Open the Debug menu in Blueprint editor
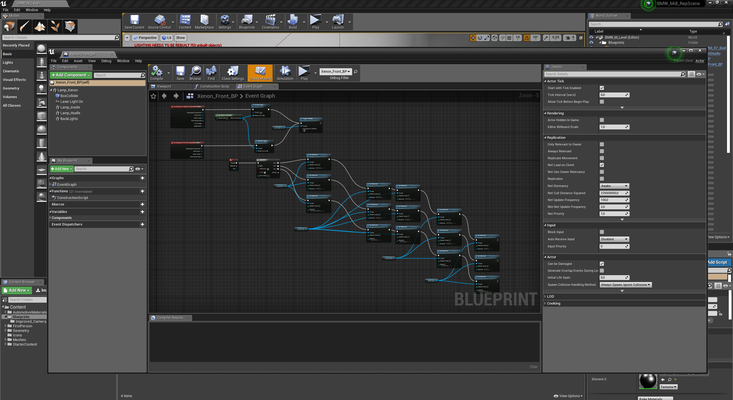This screenshot has width=733, height=400. 105,60
